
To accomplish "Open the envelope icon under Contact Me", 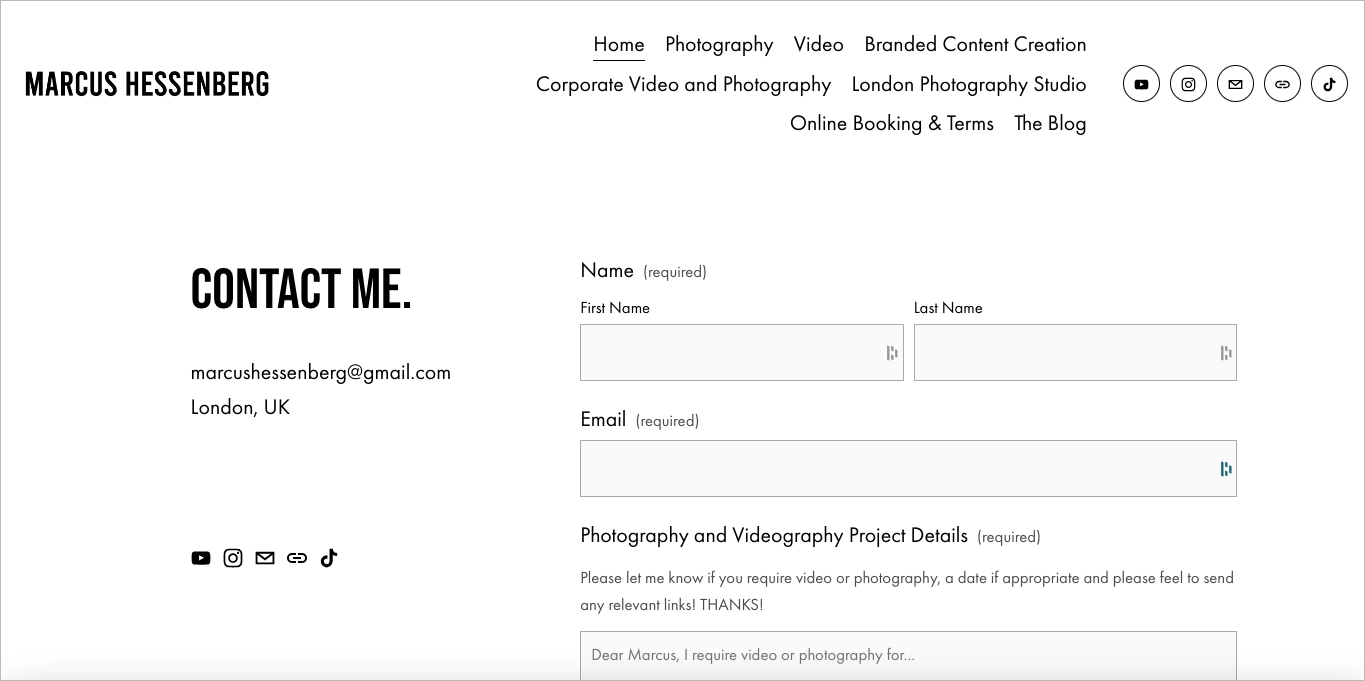I will 265,558.
